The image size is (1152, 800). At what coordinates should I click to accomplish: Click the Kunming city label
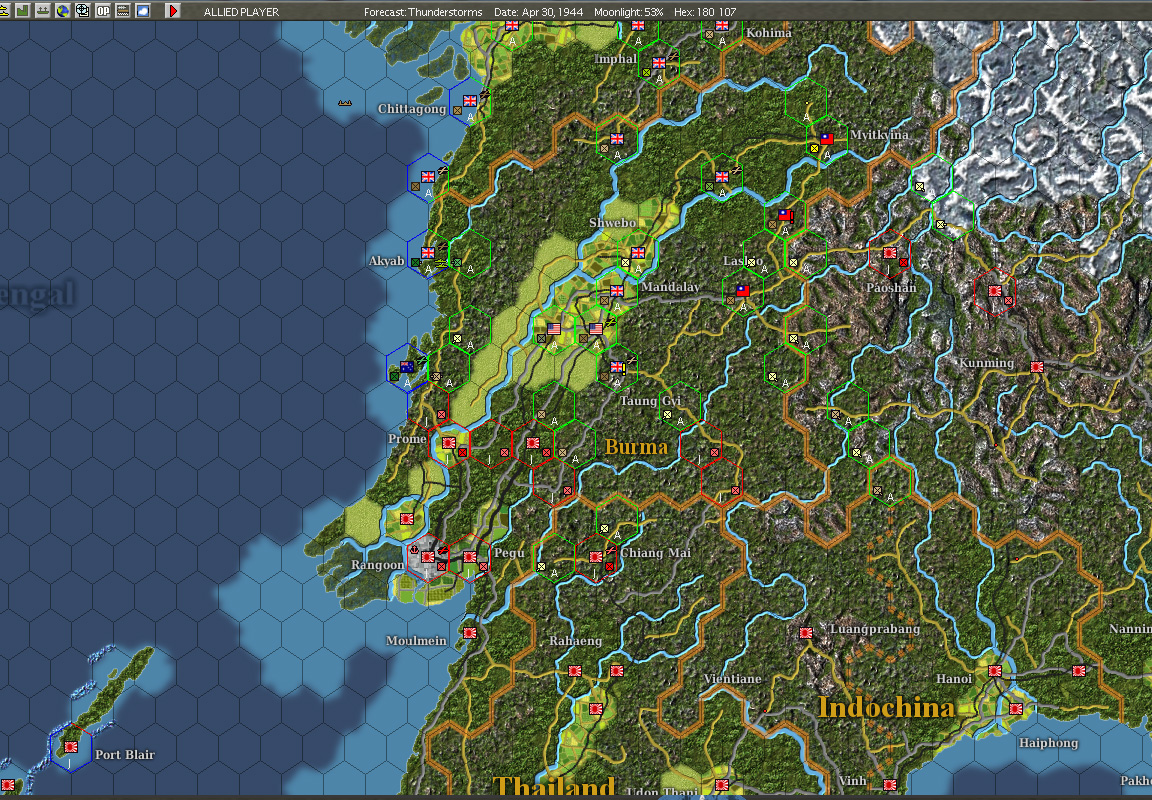[987, 363]
